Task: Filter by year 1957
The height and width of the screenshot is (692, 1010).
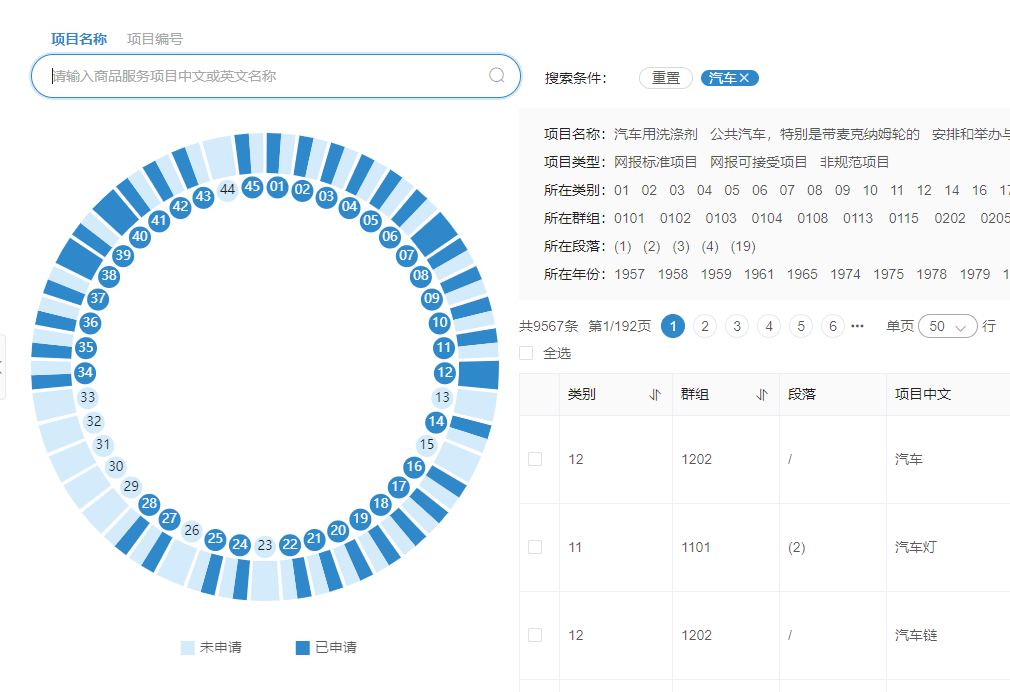Action: tap(629, 274)
